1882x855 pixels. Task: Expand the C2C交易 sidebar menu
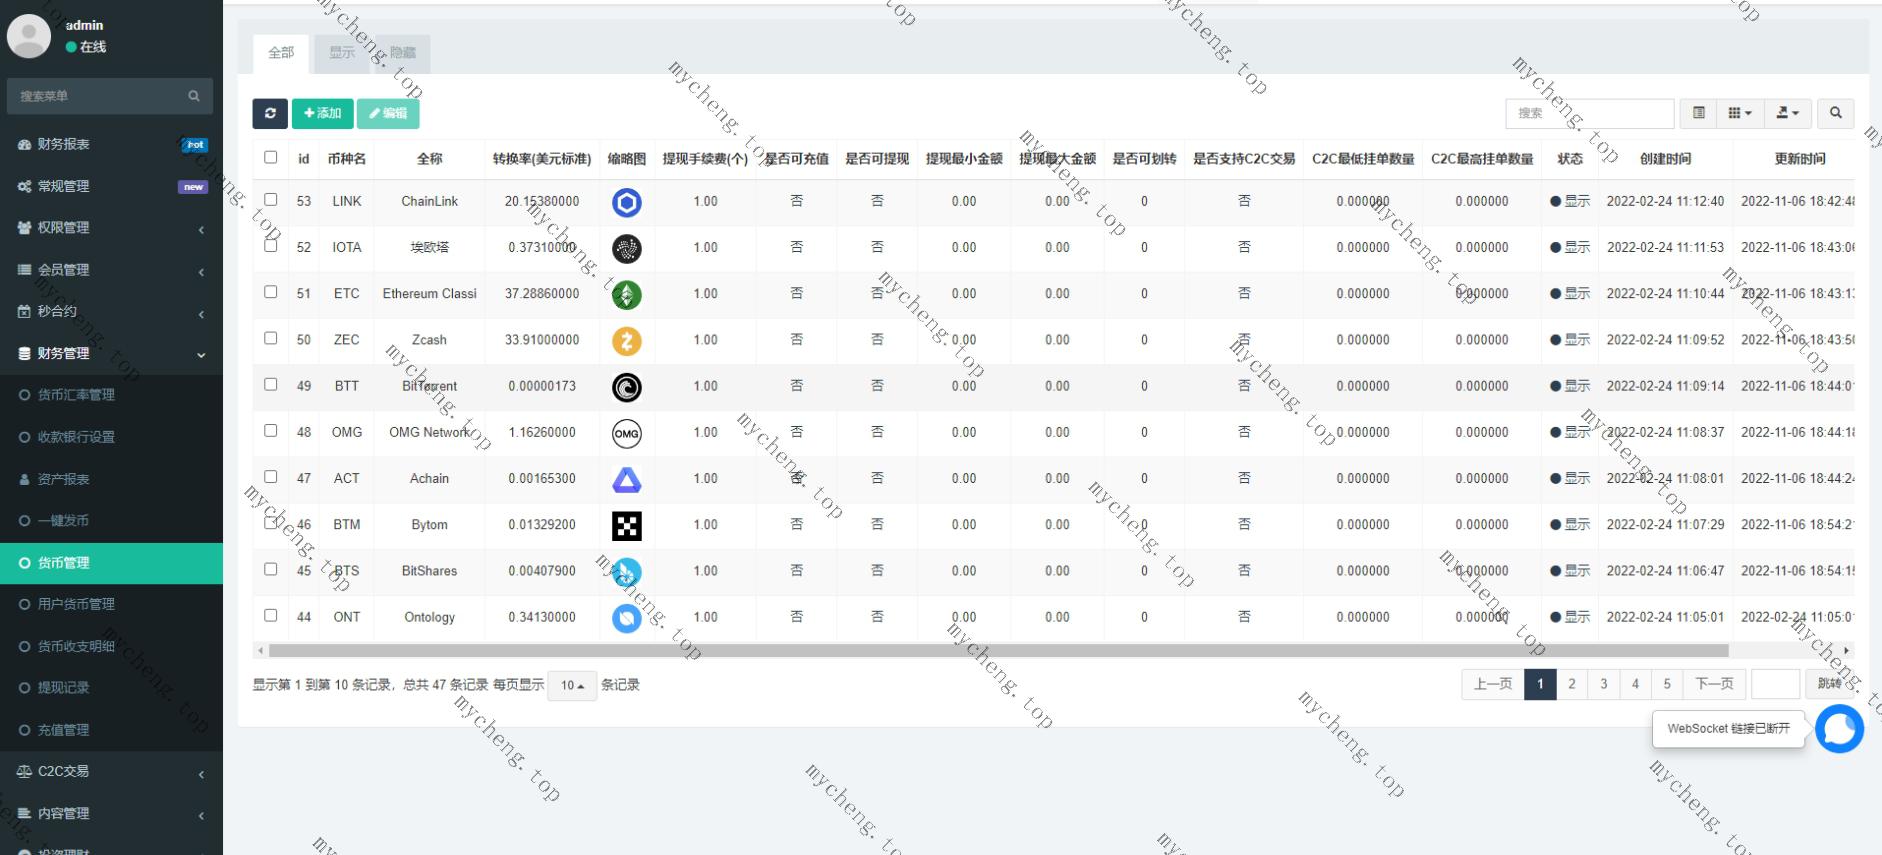pyautogui.click(x=111, y=771)
